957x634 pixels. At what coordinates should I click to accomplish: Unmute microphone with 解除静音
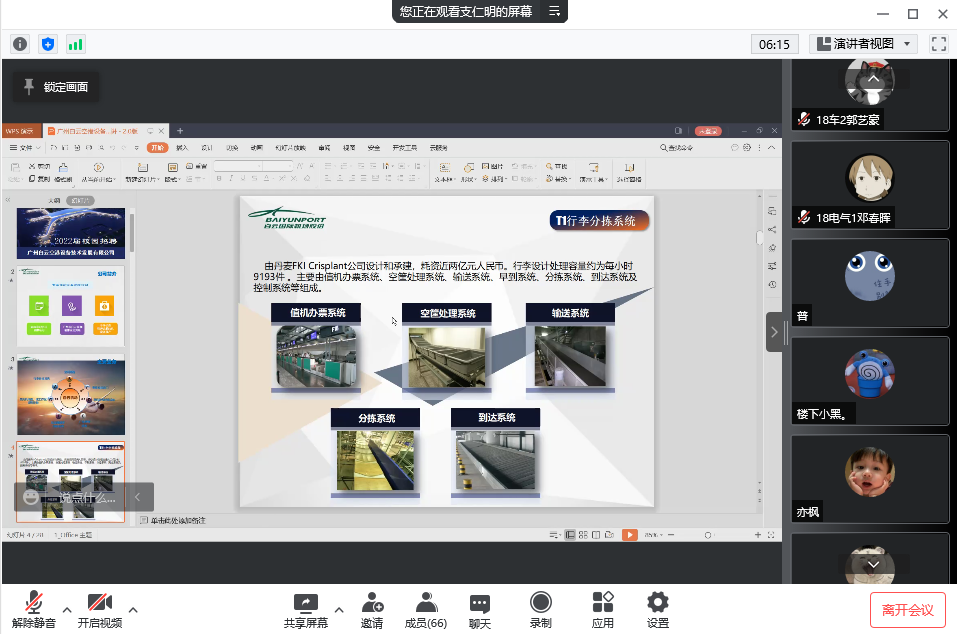pyautogui.click(x=34, y=609)
